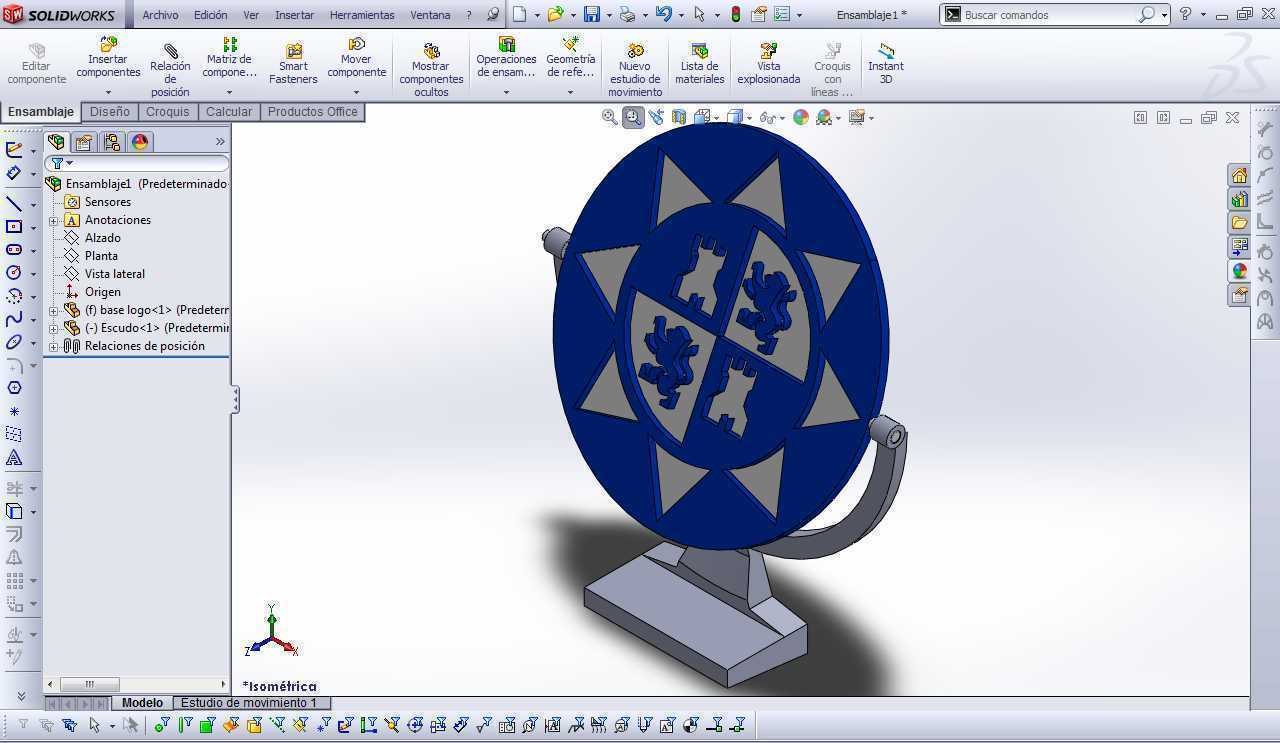Open the File Explorer folder icon in task pane
Image resolution: width=1280 pixels, height=743 pixels.
click(1239, 223)
